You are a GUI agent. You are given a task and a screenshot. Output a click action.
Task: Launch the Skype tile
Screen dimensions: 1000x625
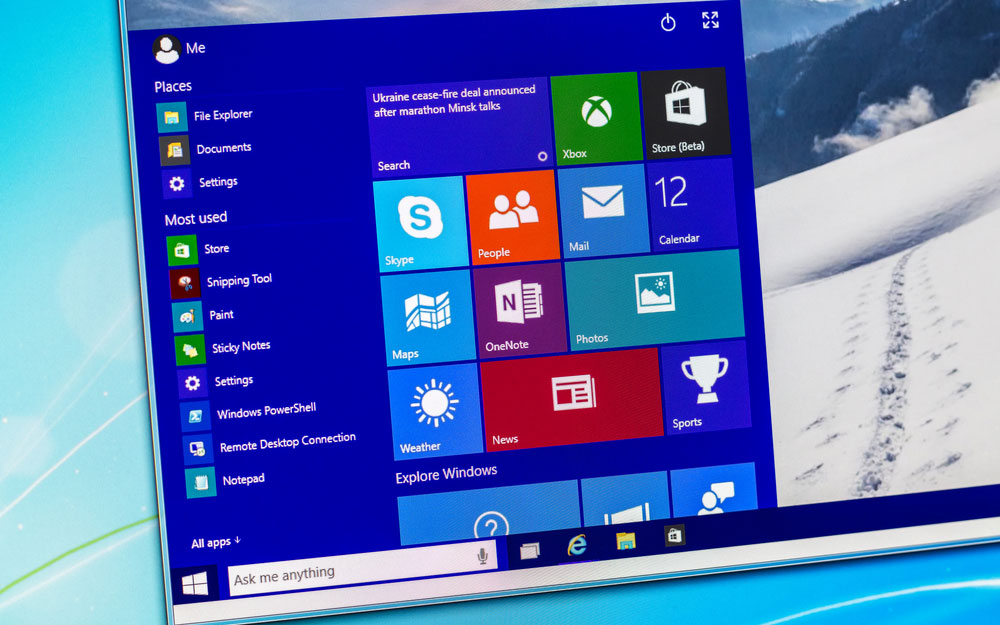420,223
